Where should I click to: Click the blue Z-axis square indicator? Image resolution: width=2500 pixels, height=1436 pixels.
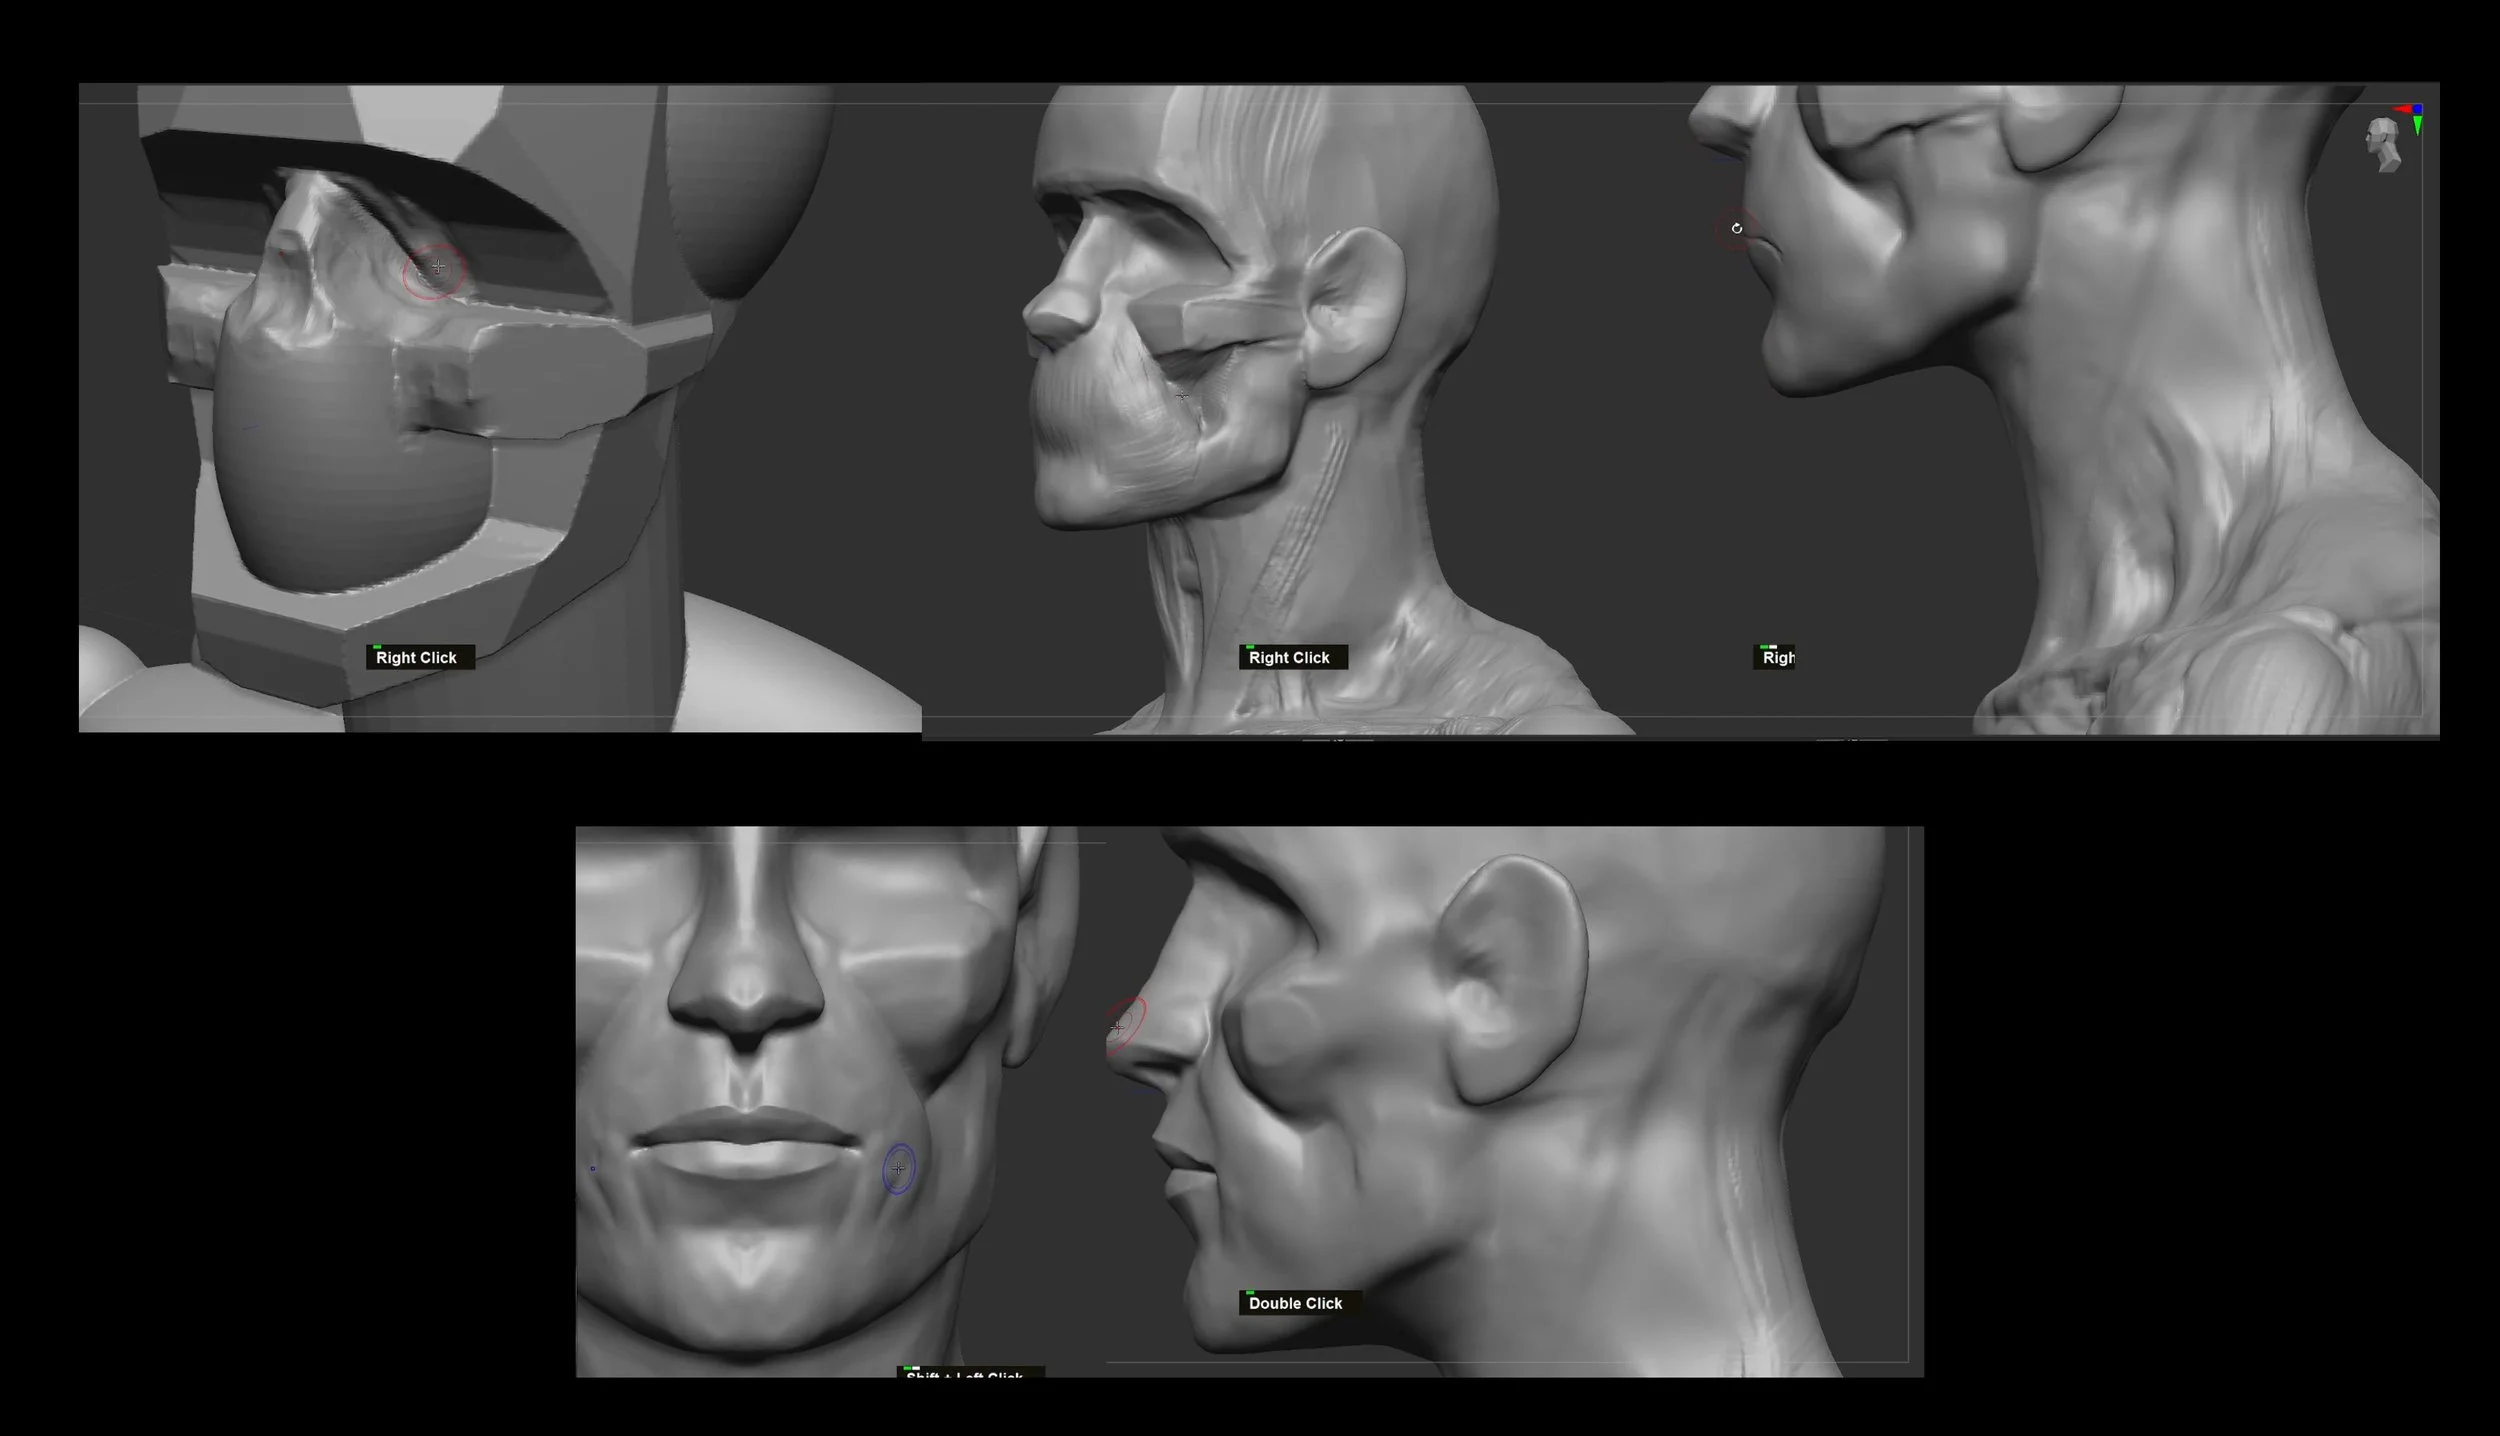point(2418,108)
